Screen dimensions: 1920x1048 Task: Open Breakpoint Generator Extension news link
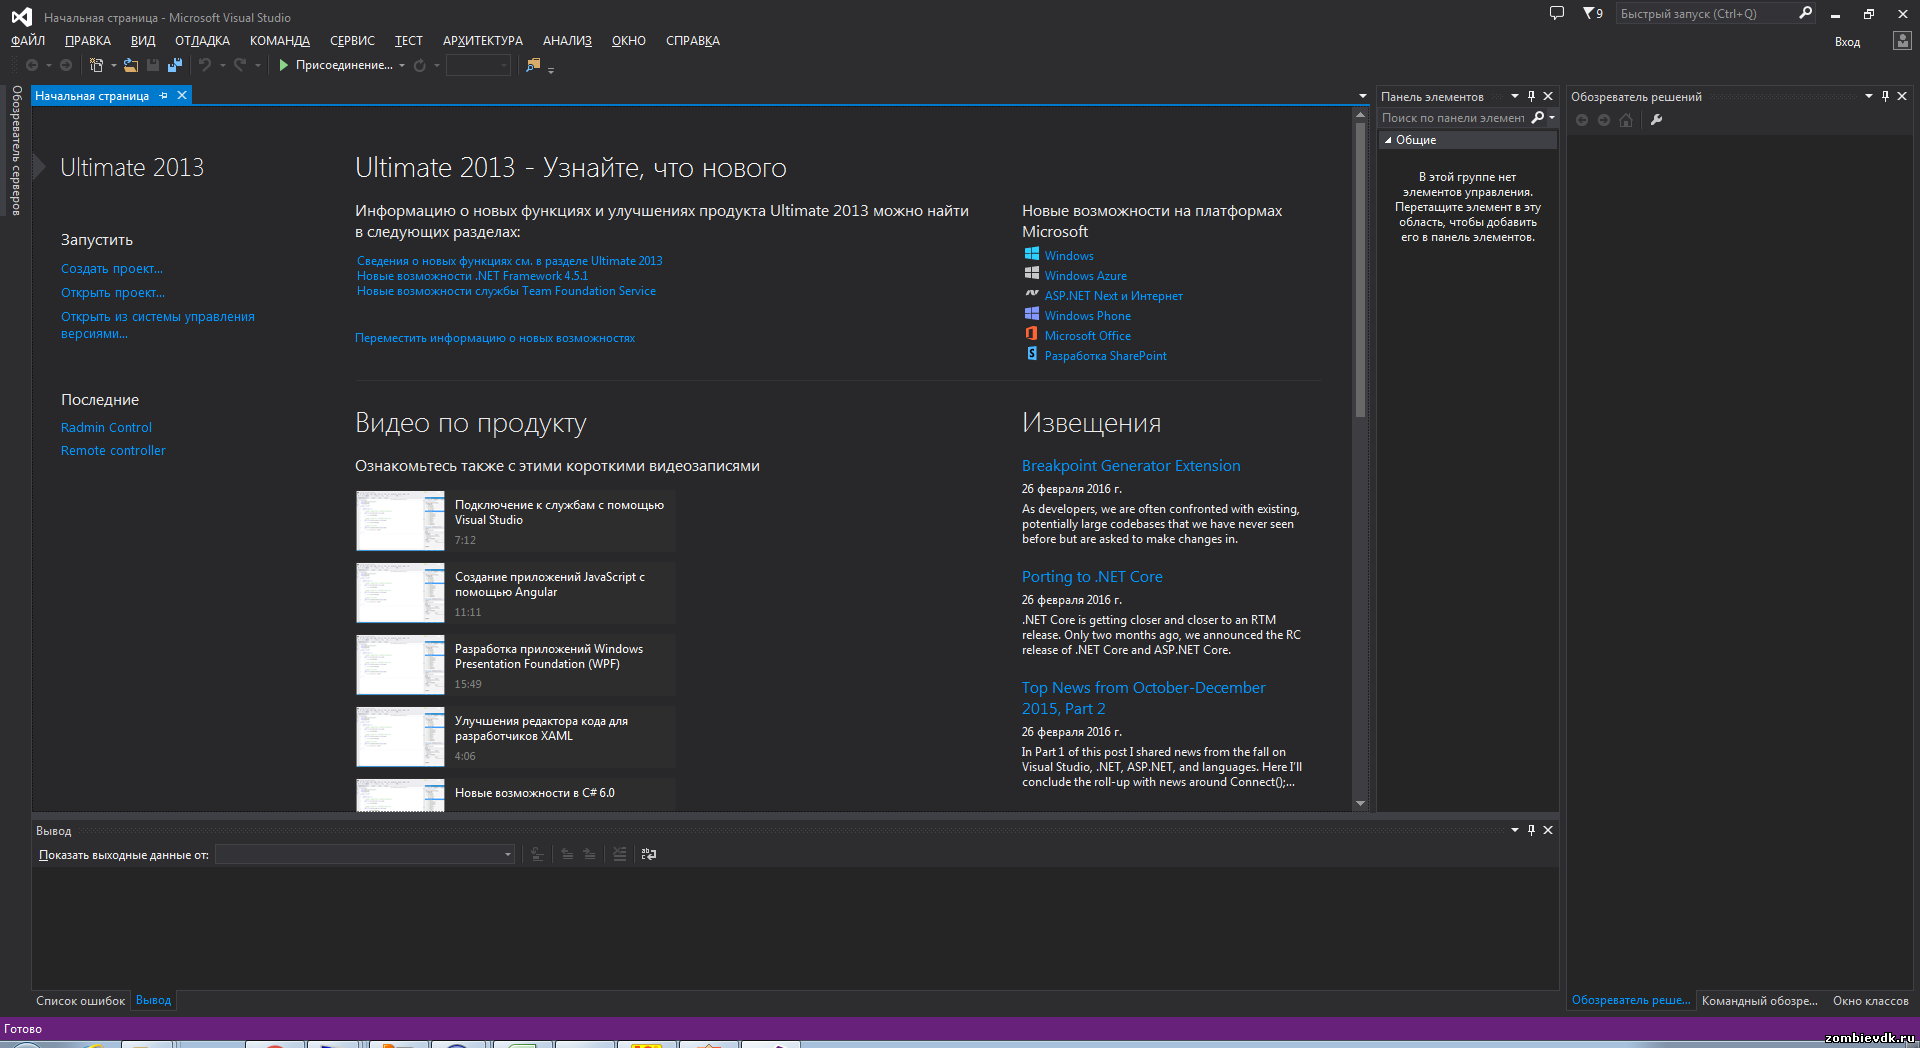(1131, 466)
